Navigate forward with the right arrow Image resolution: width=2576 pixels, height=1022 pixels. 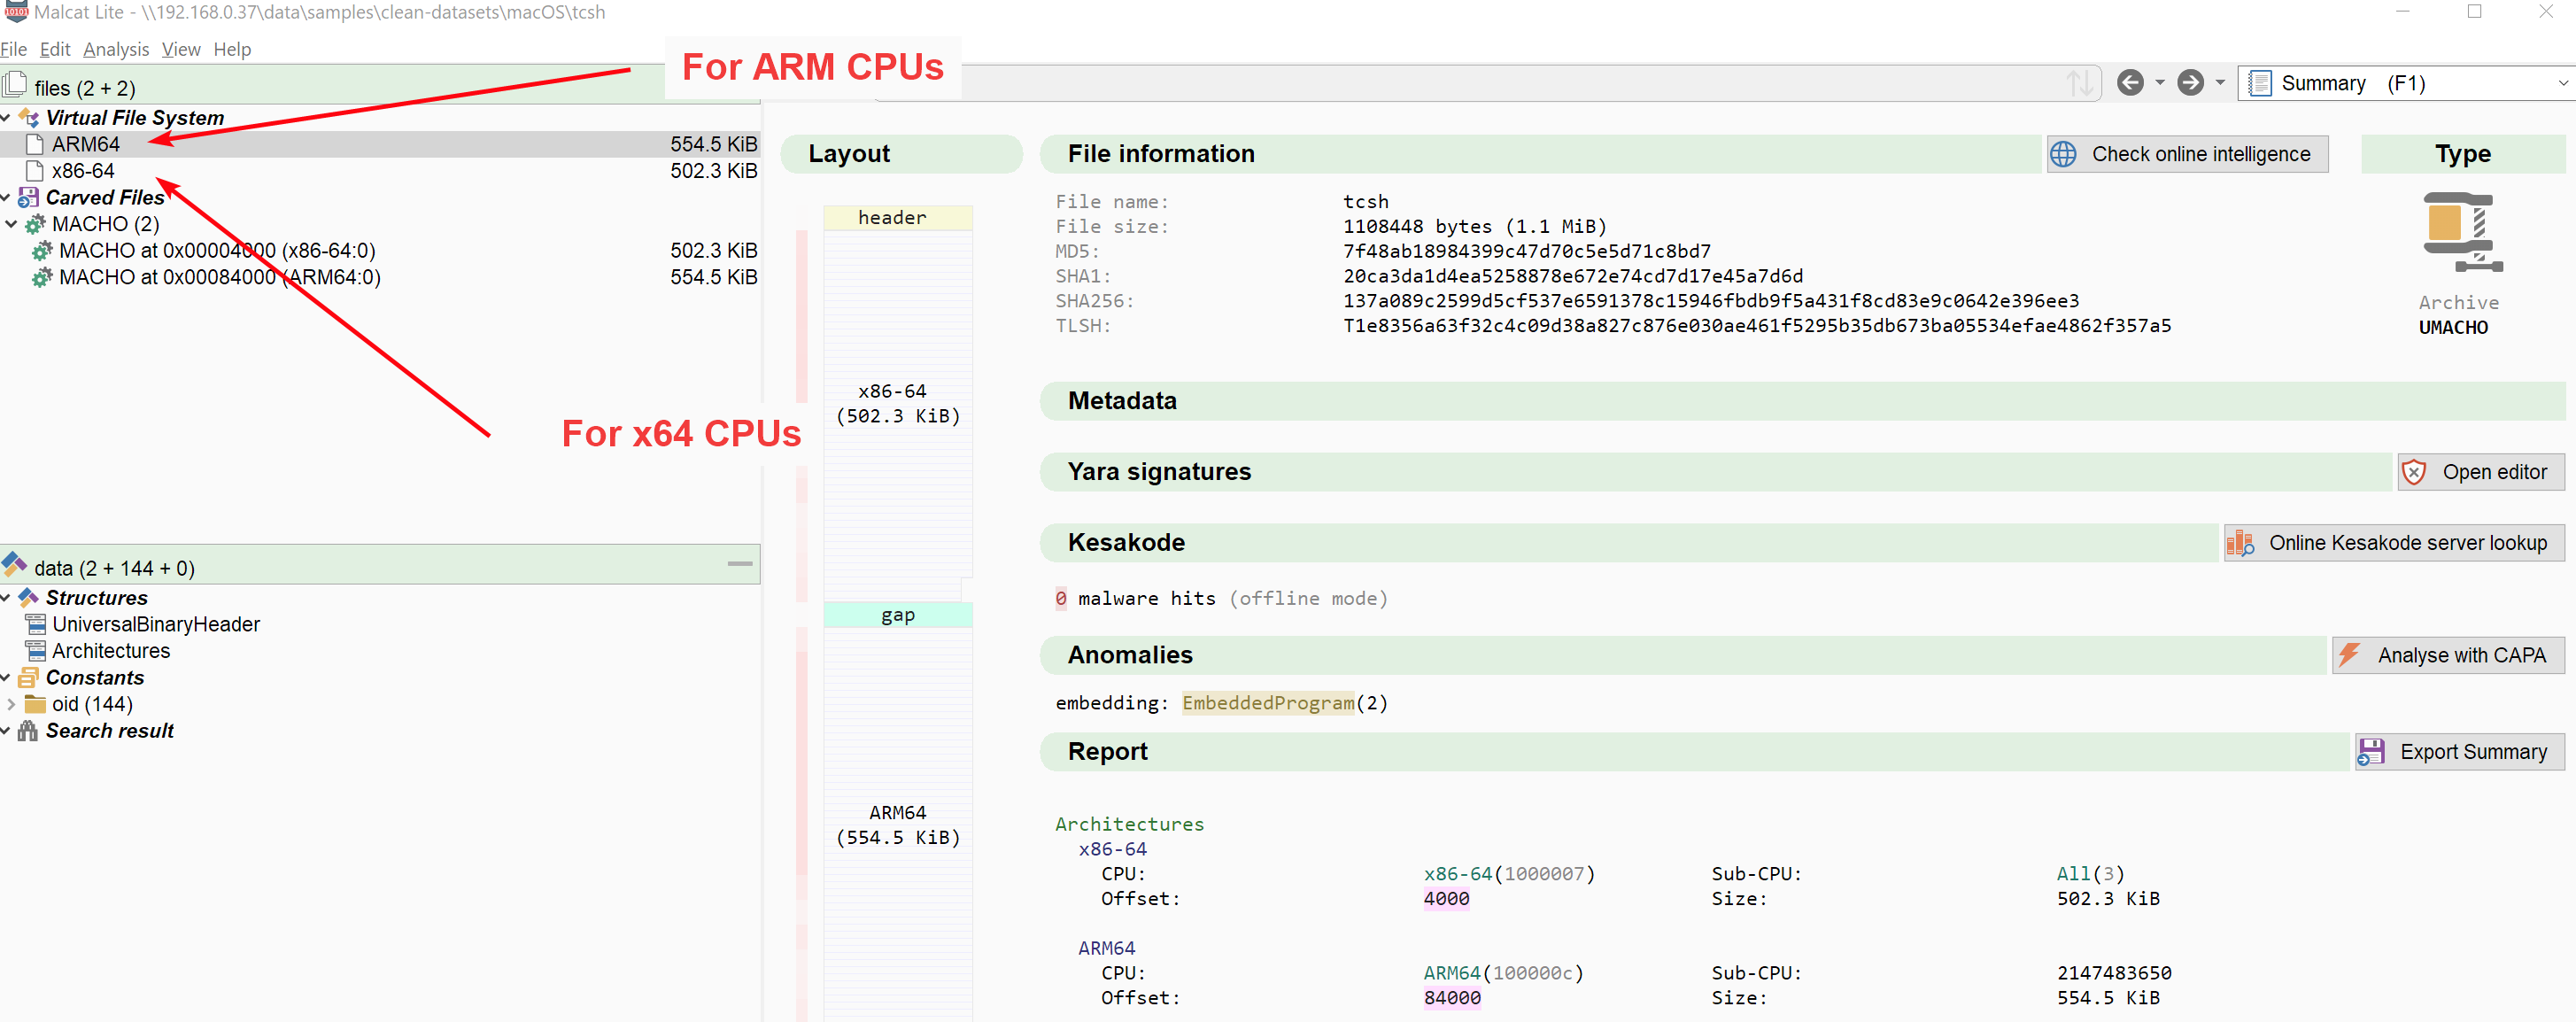[x=2191, y=83]
